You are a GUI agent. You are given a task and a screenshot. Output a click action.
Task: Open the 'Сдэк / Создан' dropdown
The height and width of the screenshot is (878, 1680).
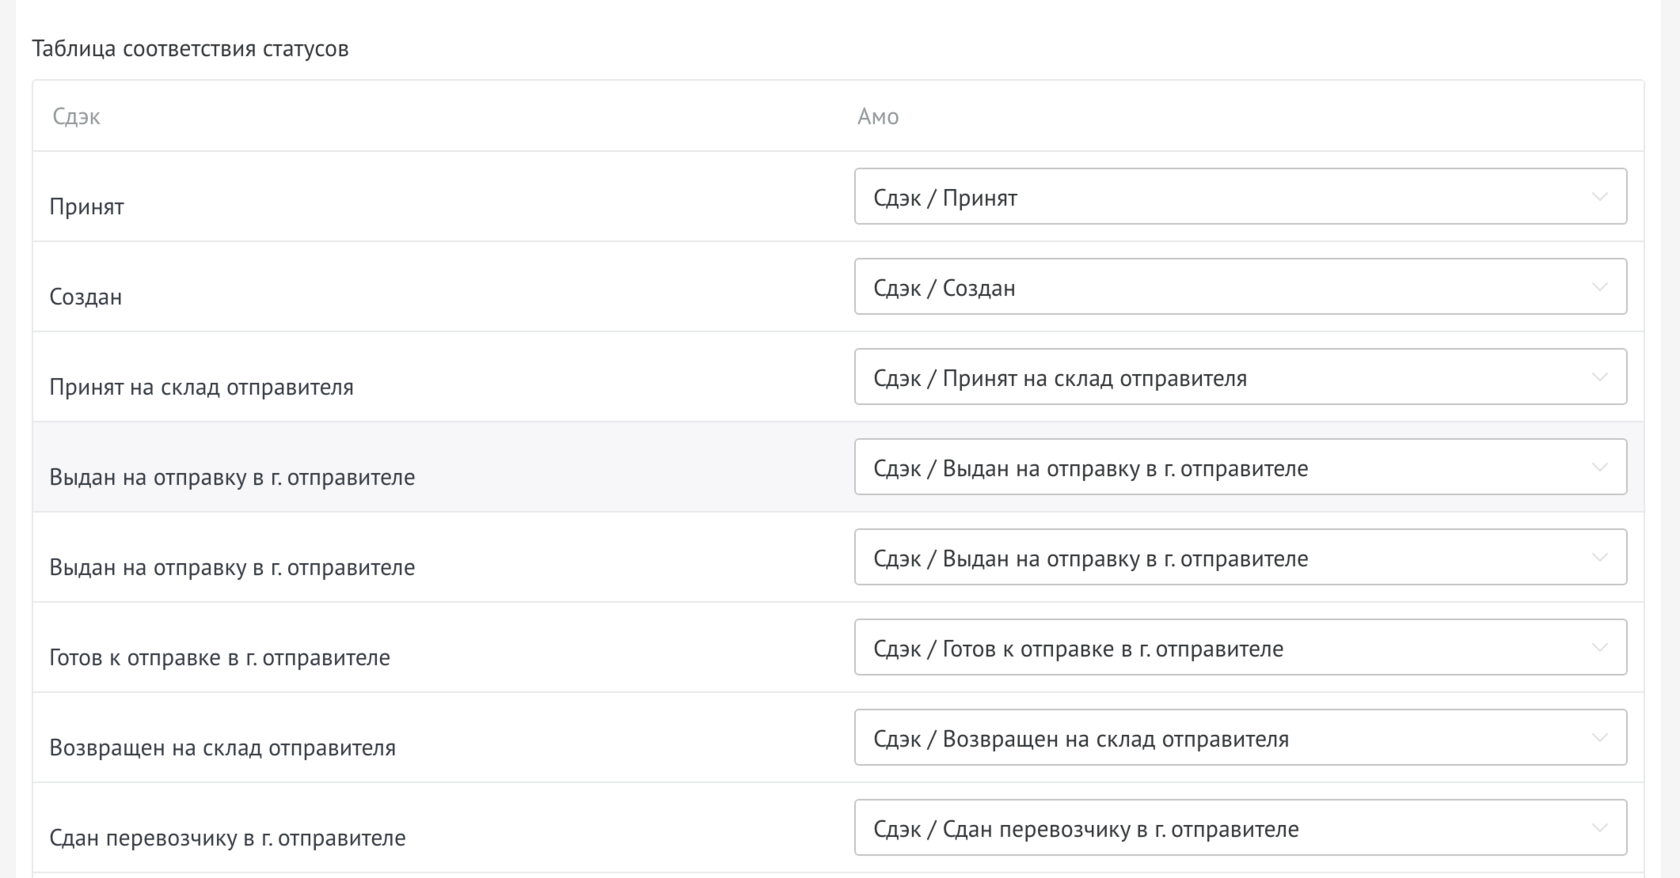[x=1200, y=287]
